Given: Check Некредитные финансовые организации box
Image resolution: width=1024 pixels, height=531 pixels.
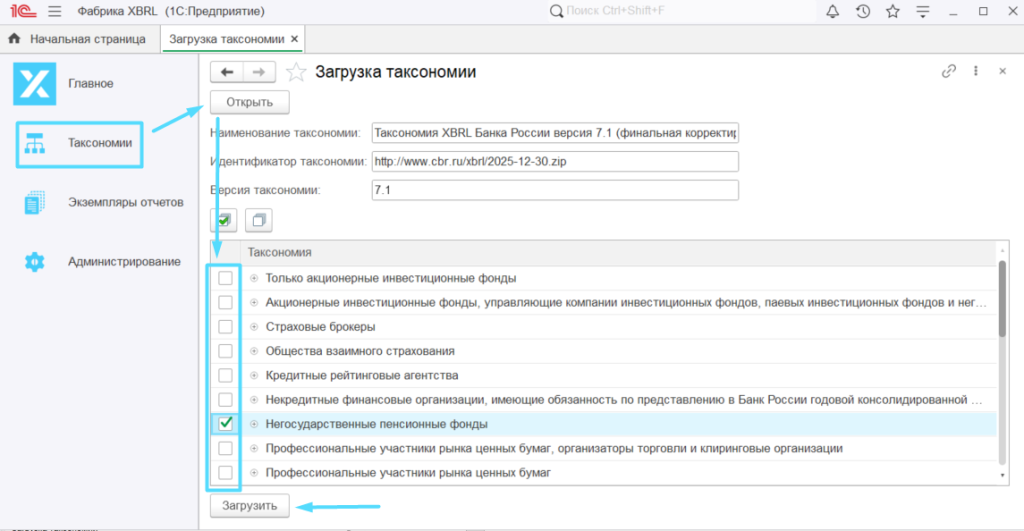Looking at the screenshot, I should [225, 400].
